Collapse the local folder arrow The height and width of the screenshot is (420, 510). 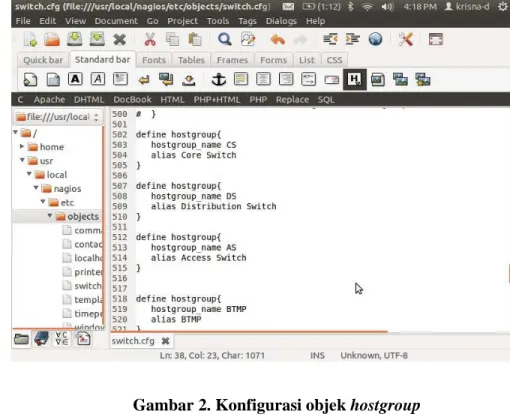29,174
